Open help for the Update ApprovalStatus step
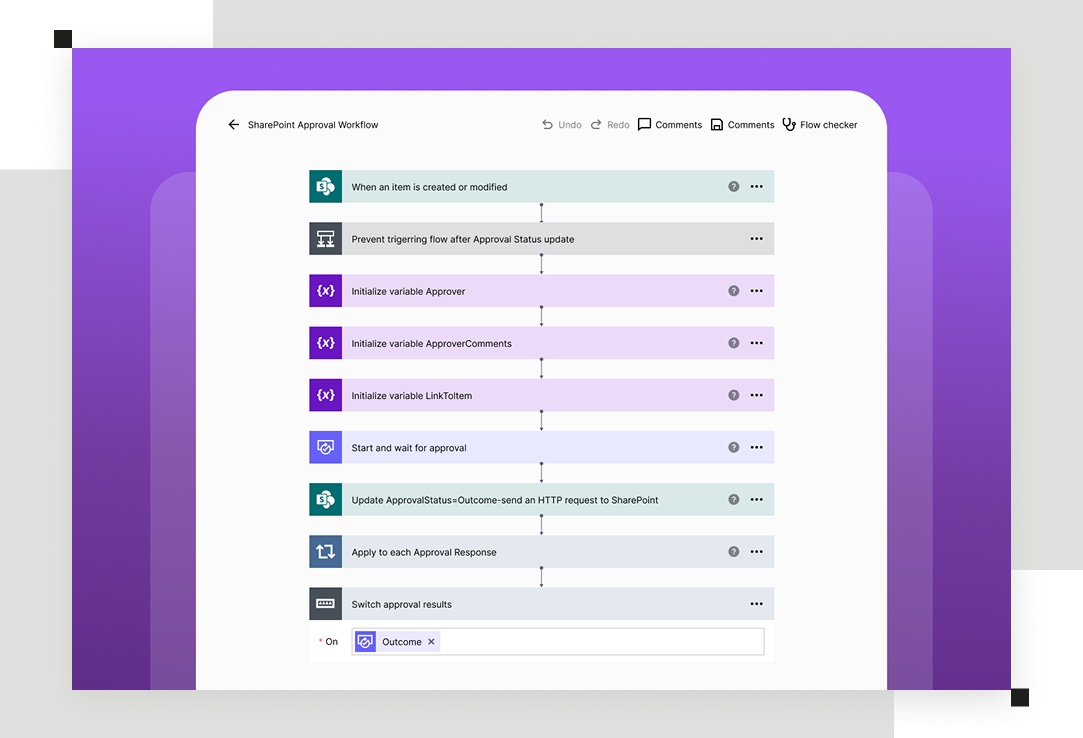Screen dimensions: 1083x738 click(733, 499)
